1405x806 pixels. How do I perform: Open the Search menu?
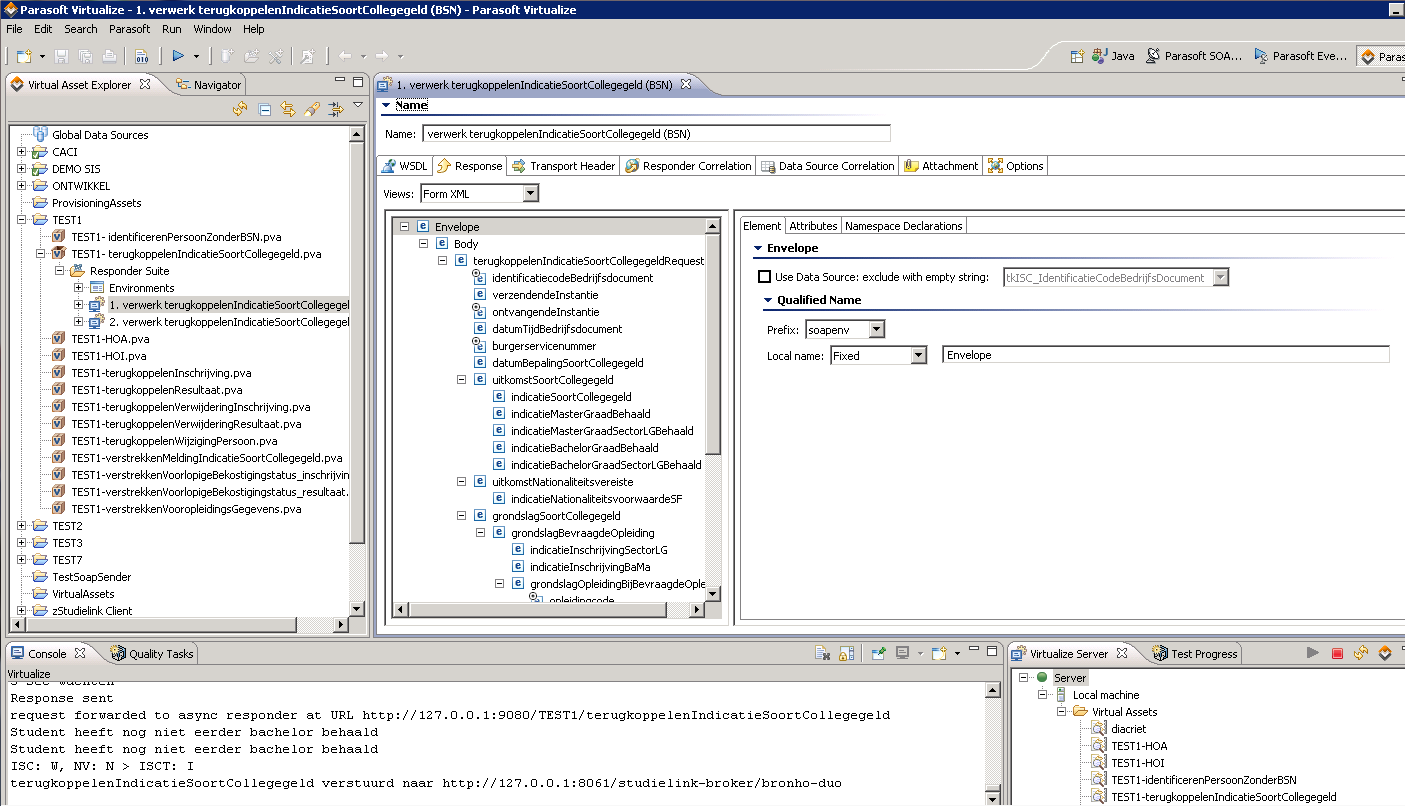point(81,29)
